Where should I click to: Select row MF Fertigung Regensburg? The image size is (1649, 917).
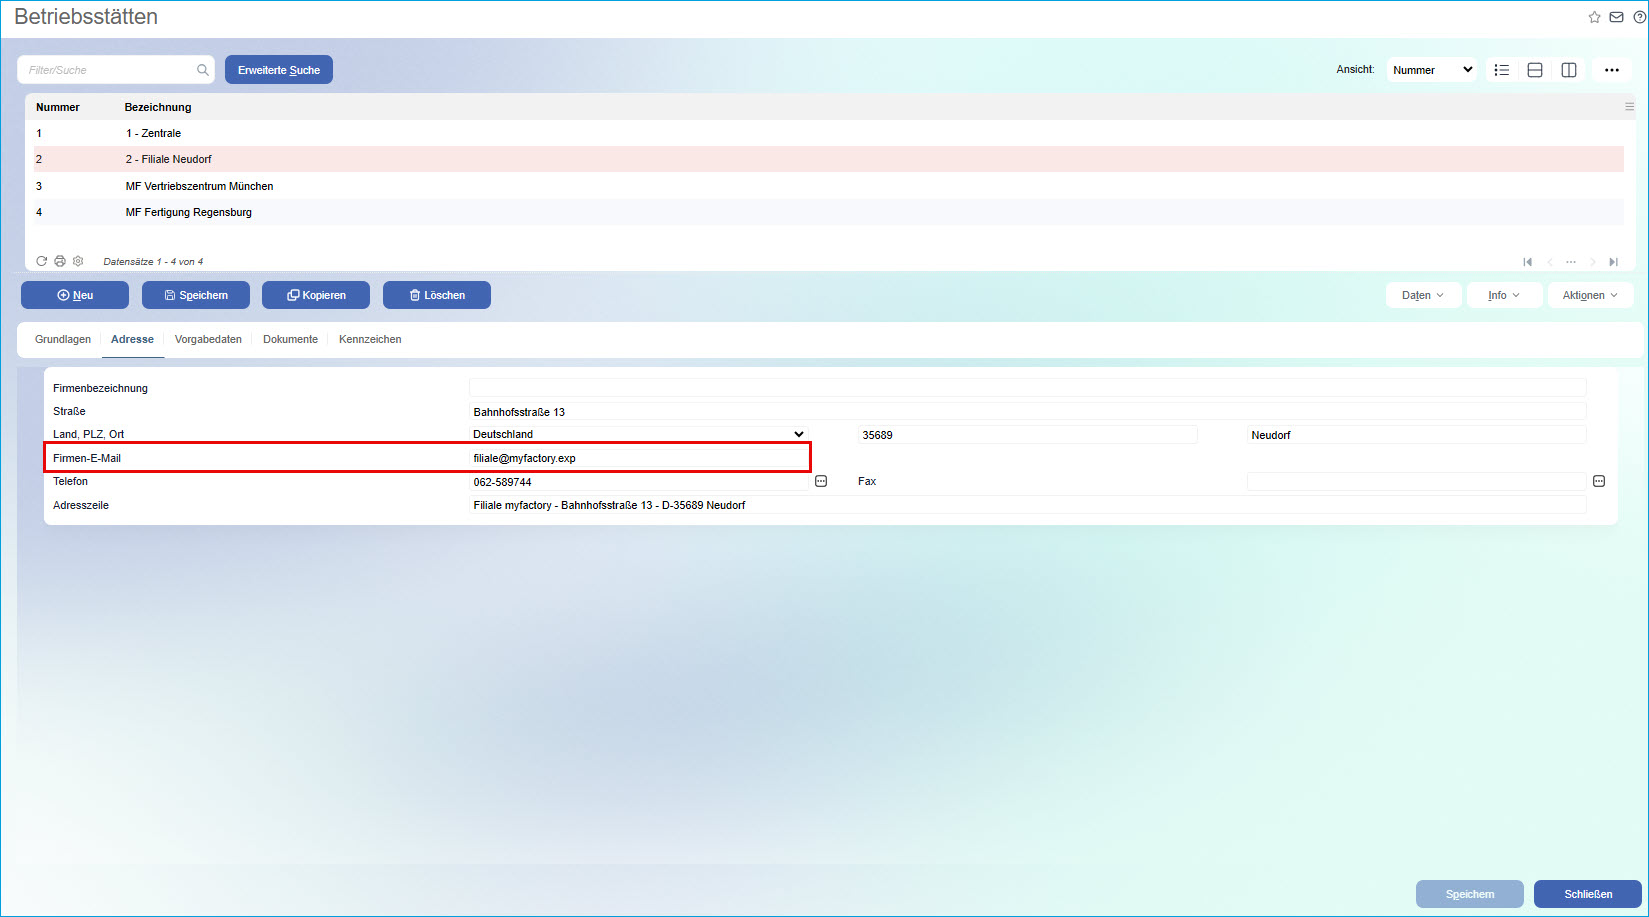click(x=828, y=212)
